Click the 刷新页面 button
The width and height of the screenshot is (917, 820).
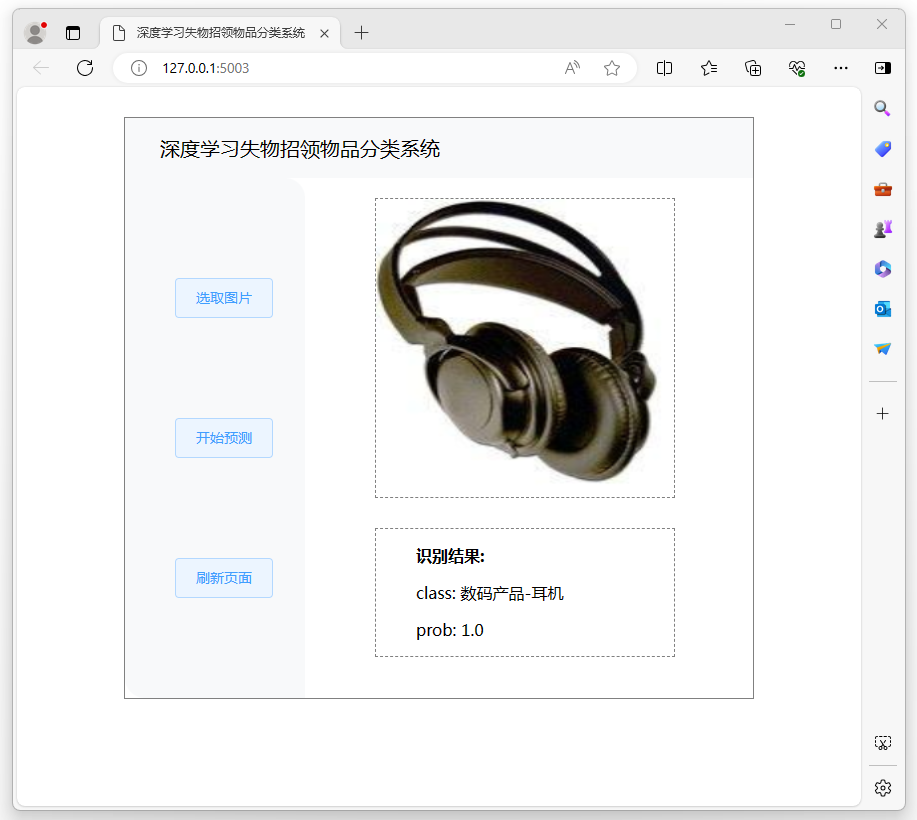223,578
